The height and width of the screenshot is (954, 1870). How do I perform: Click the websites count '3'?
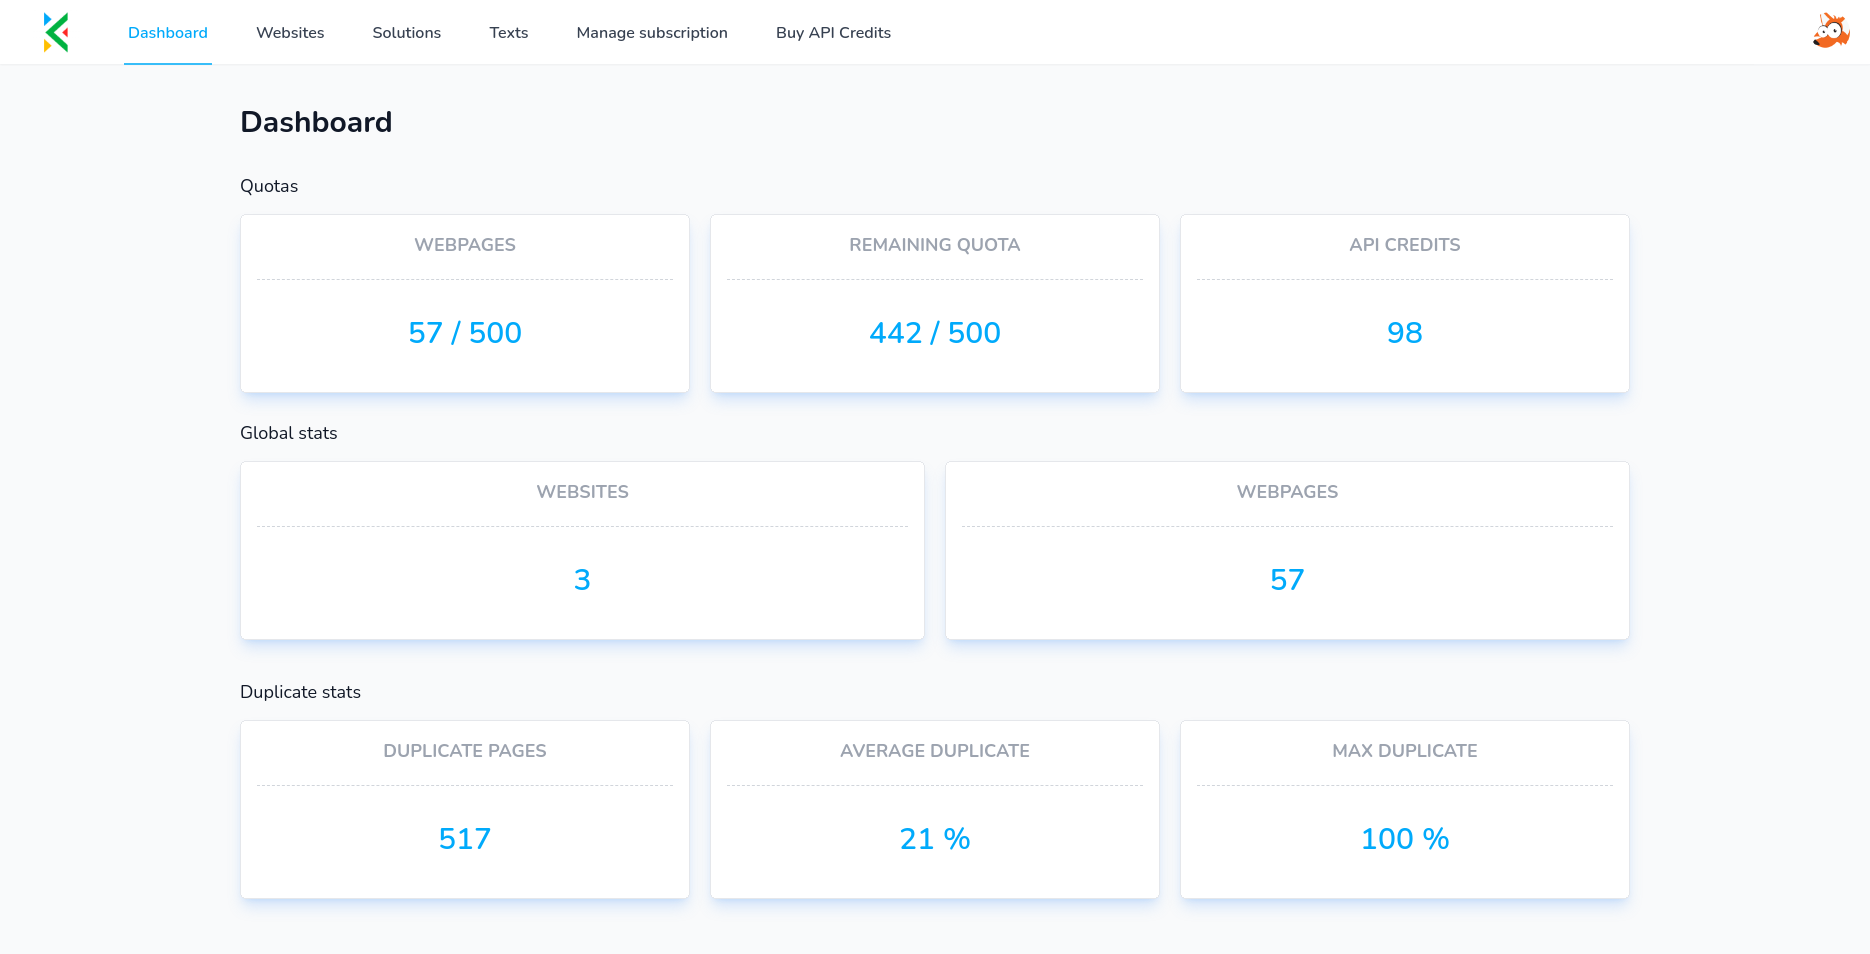(x=582, y=580)
